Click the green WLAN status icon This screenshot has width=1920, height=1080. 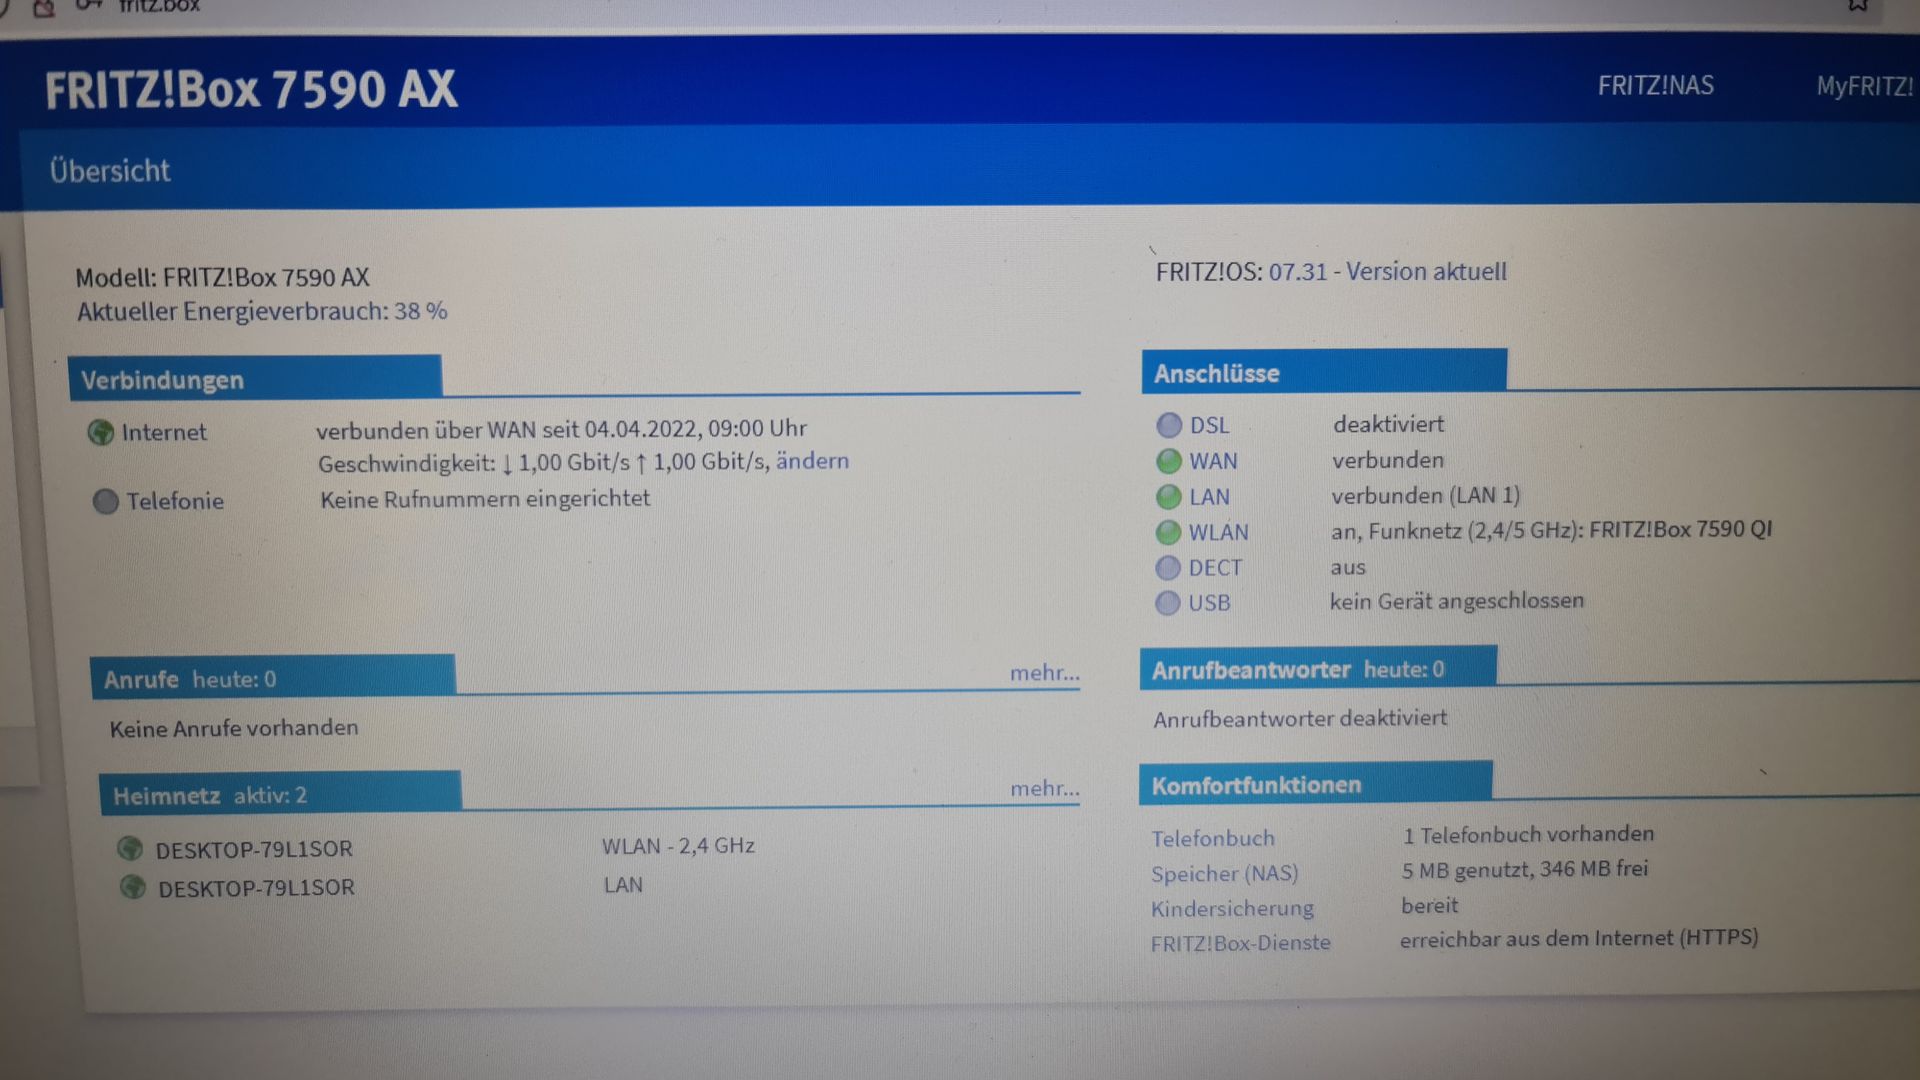point(1168,532)
